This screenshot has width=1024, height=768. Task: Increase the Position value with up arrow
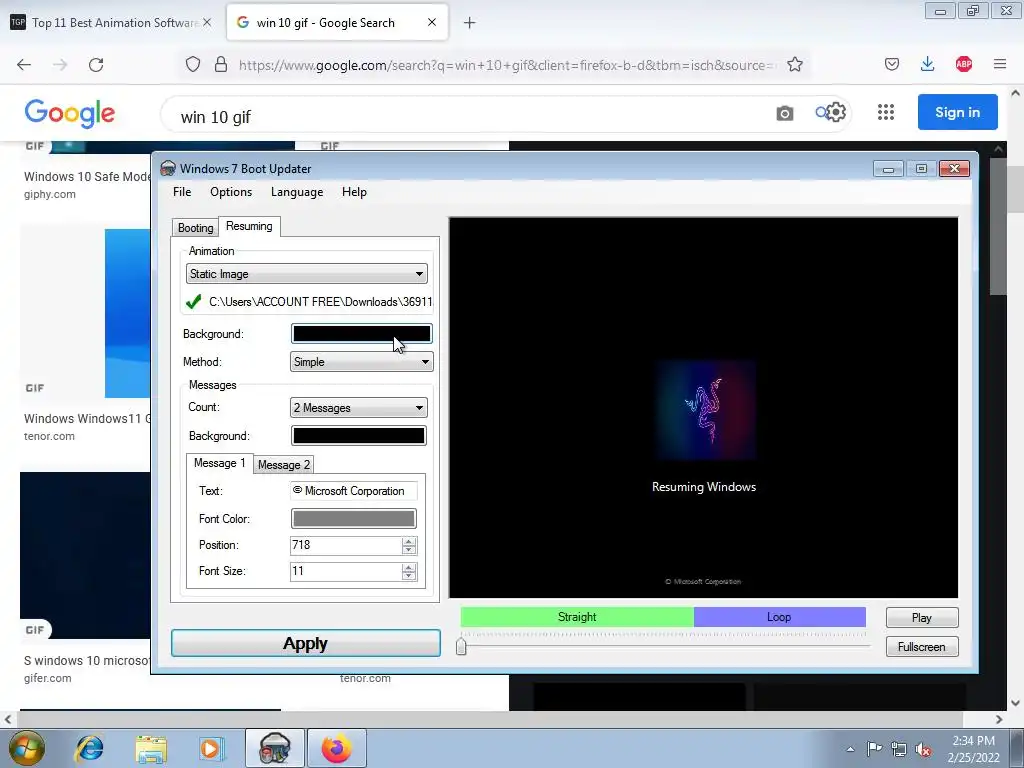pyautogui.click(x=409, y=541)
